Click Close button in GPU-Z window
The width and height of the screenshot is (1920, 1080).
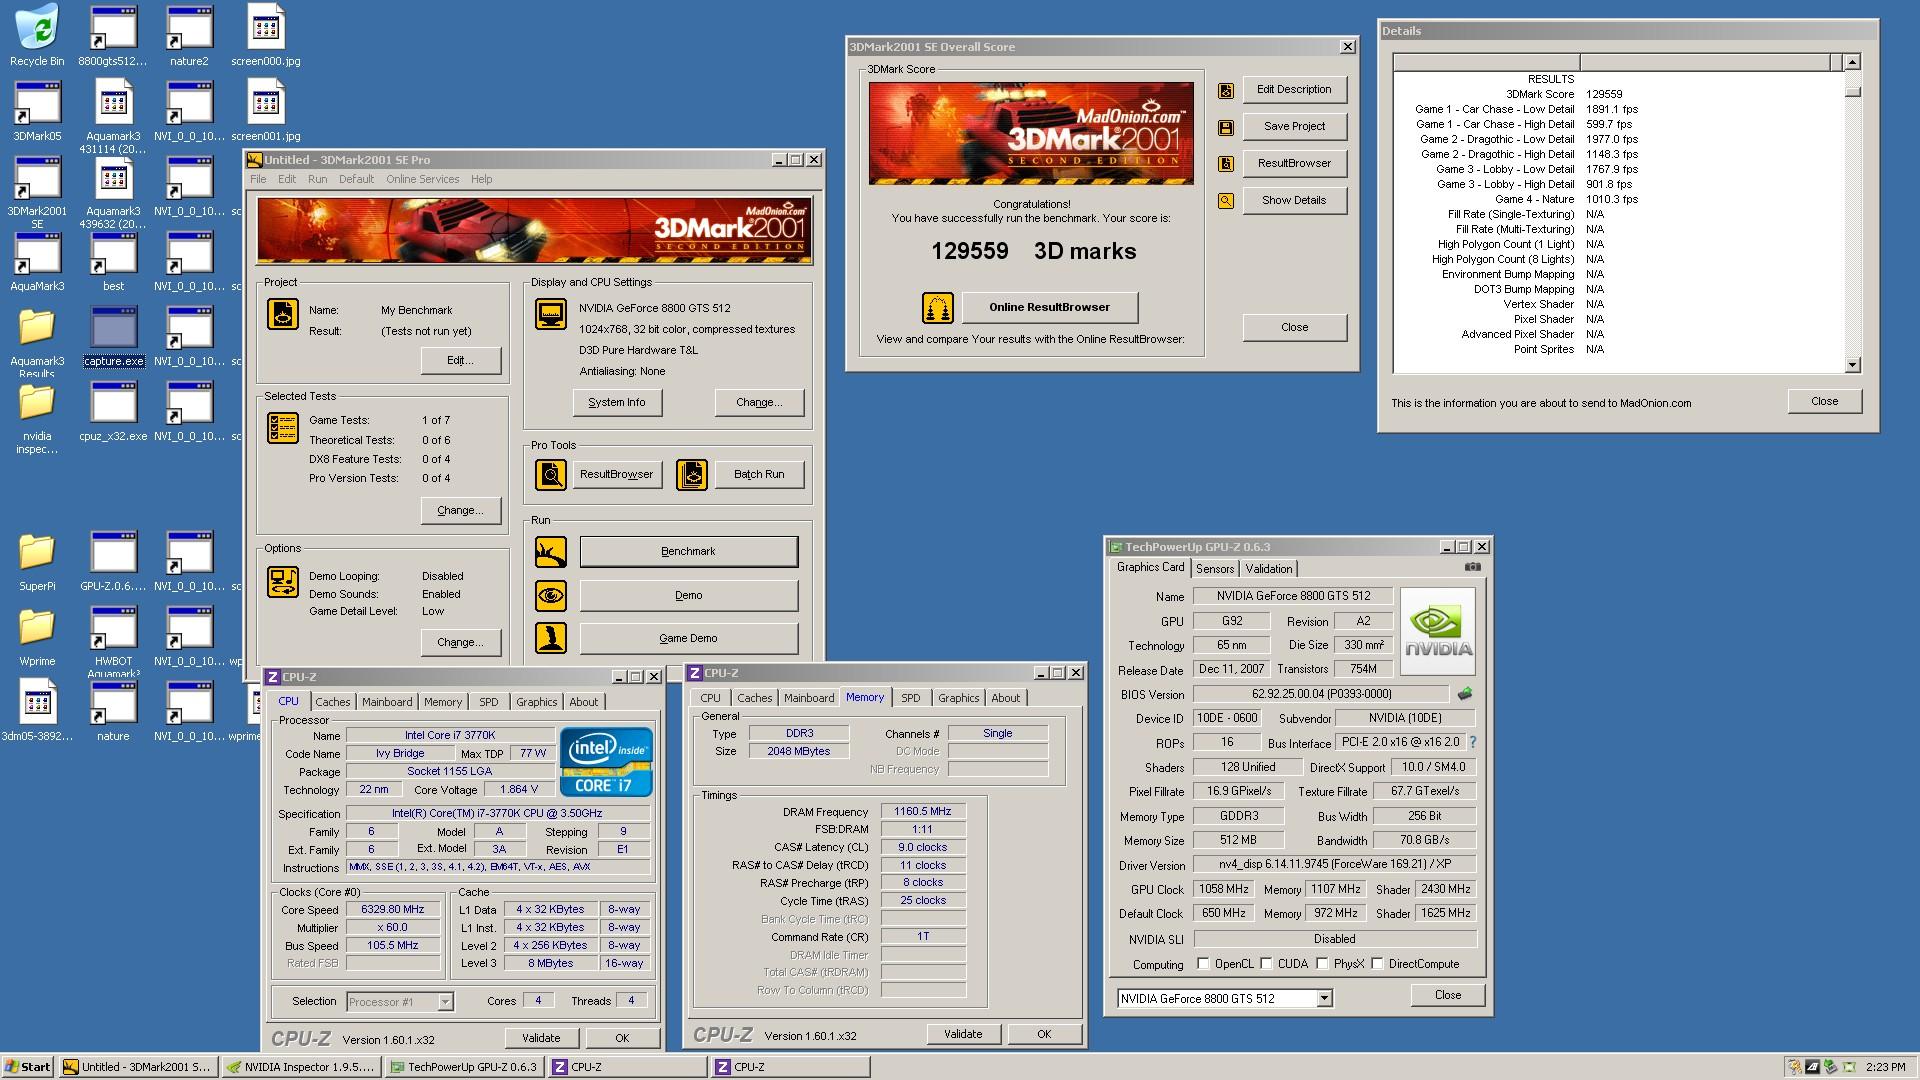click(x=1447, y=995)
